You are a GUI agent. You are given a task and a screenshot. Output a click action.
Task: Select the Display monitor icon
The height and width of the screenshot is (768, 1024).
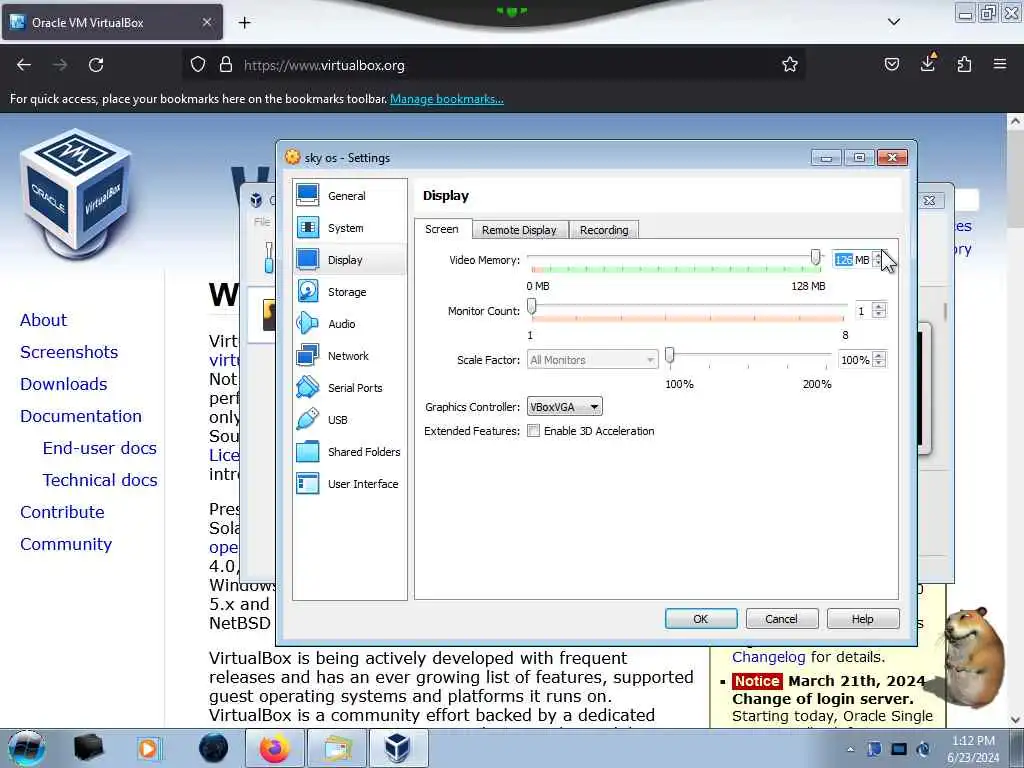tap(308, 259)
